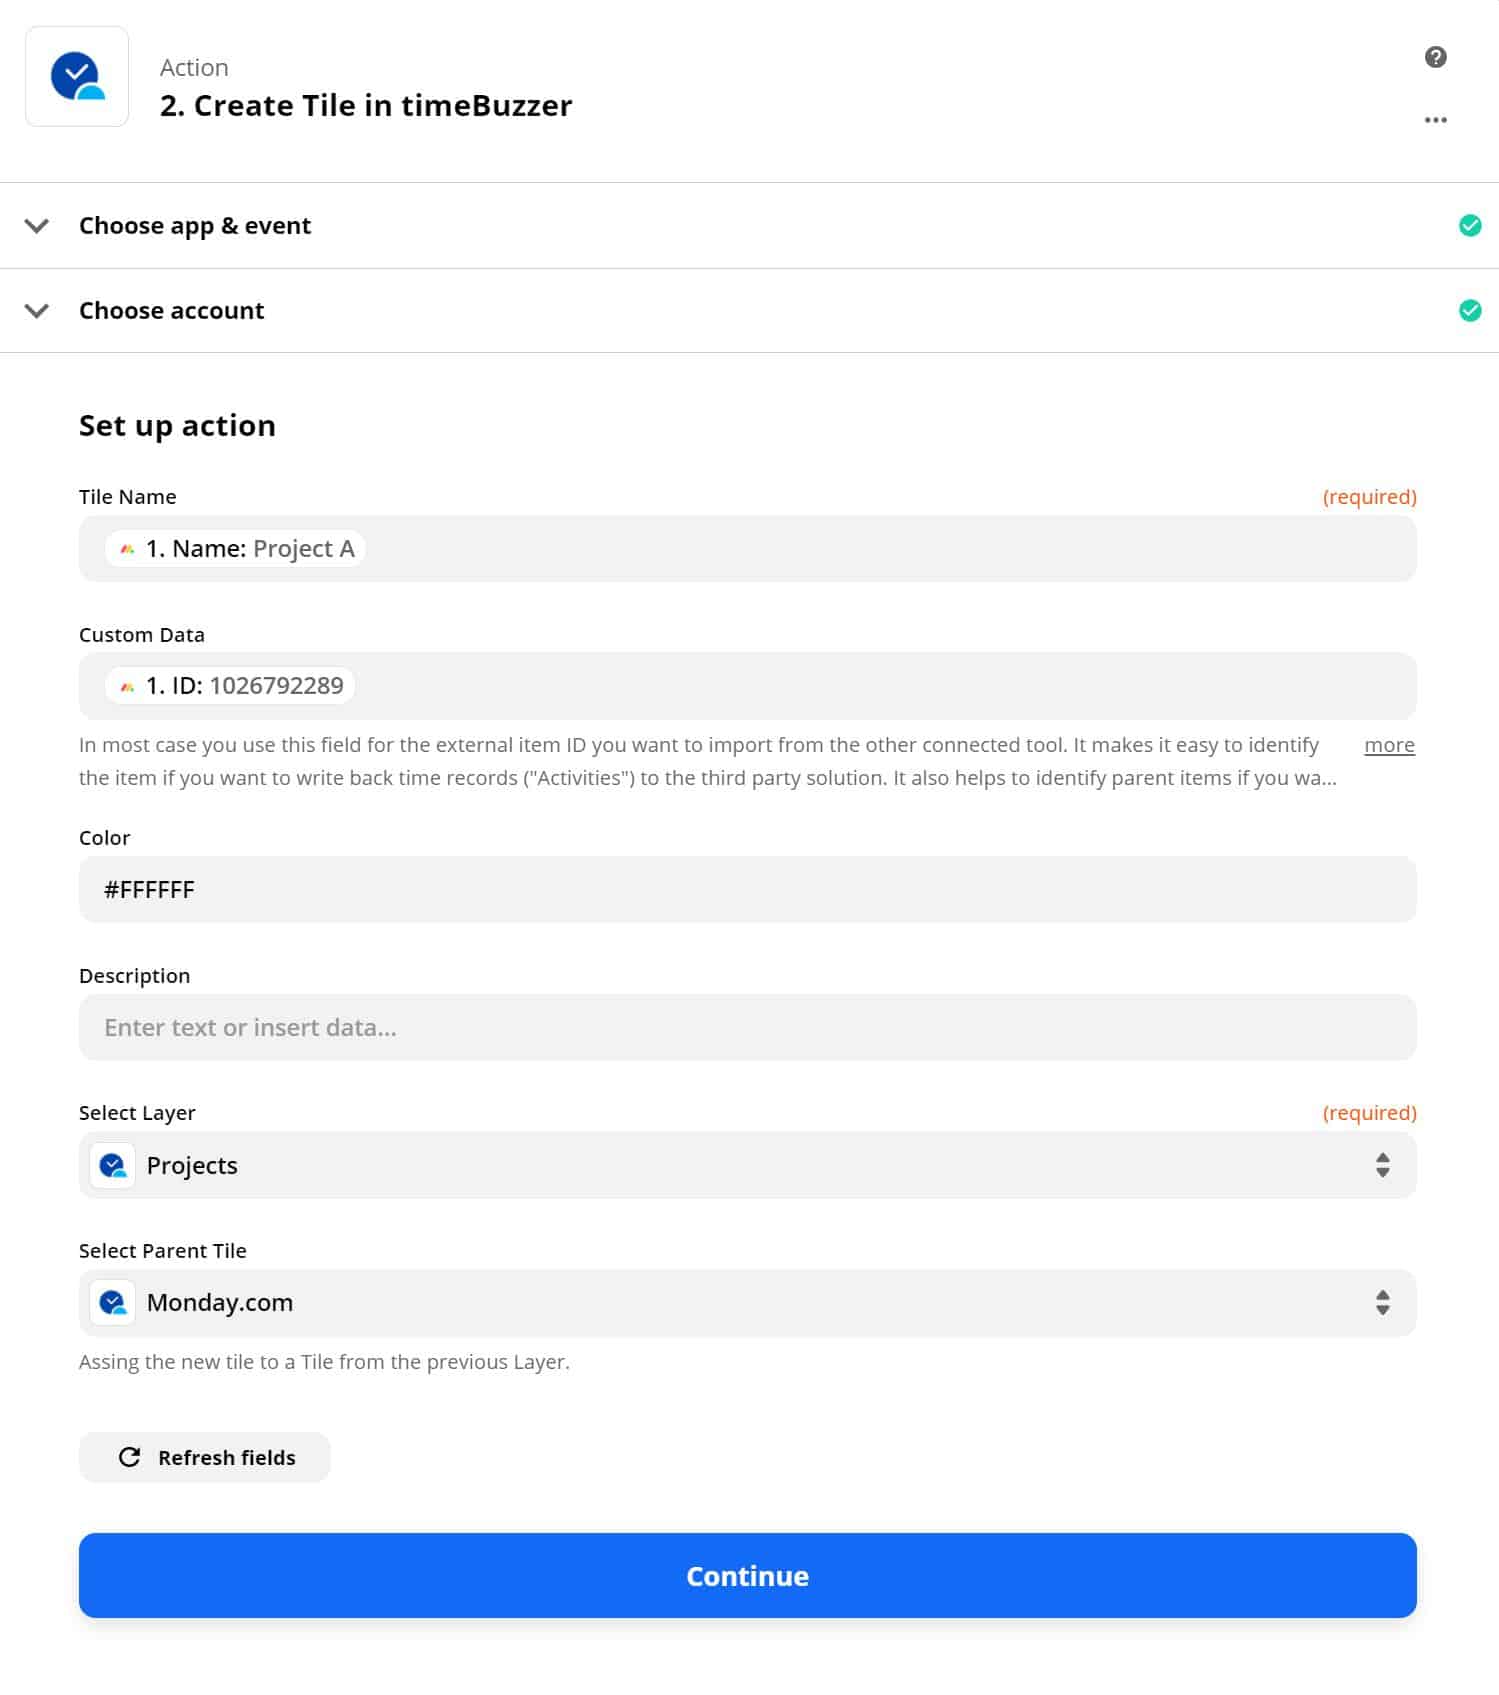Click the timeBuzzer app logo icon
The height and width of the screenshot is (1695, 1499).
point(77,77)
